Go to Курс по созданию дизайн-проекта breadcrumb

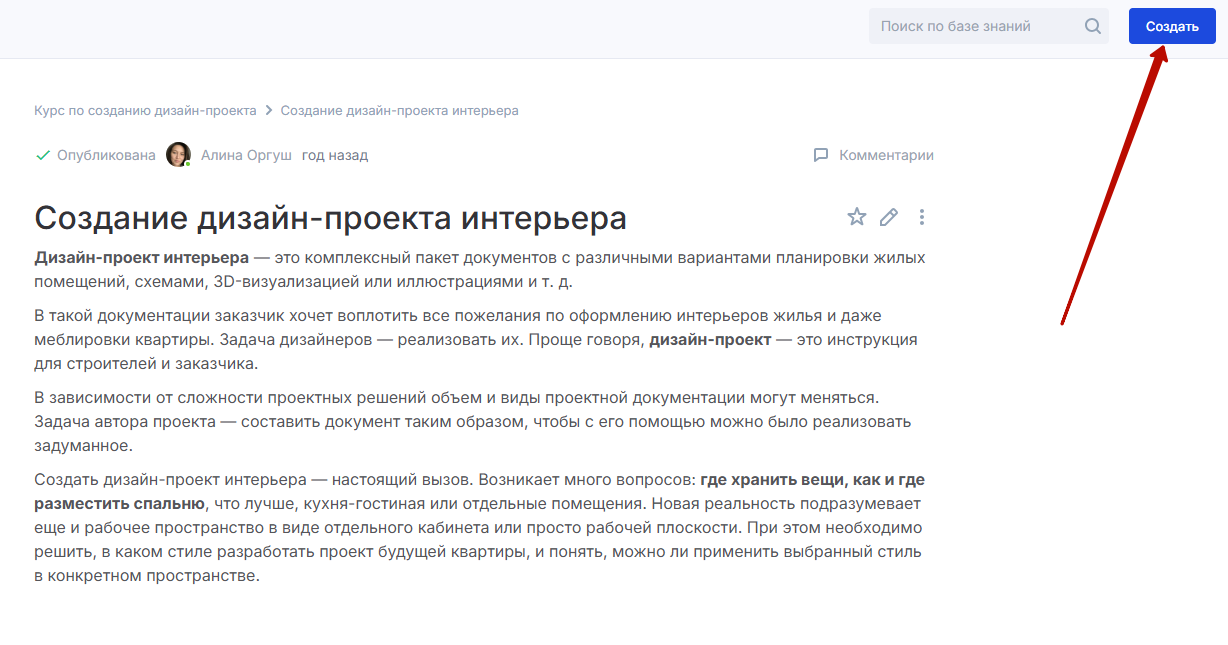point(145,111)
